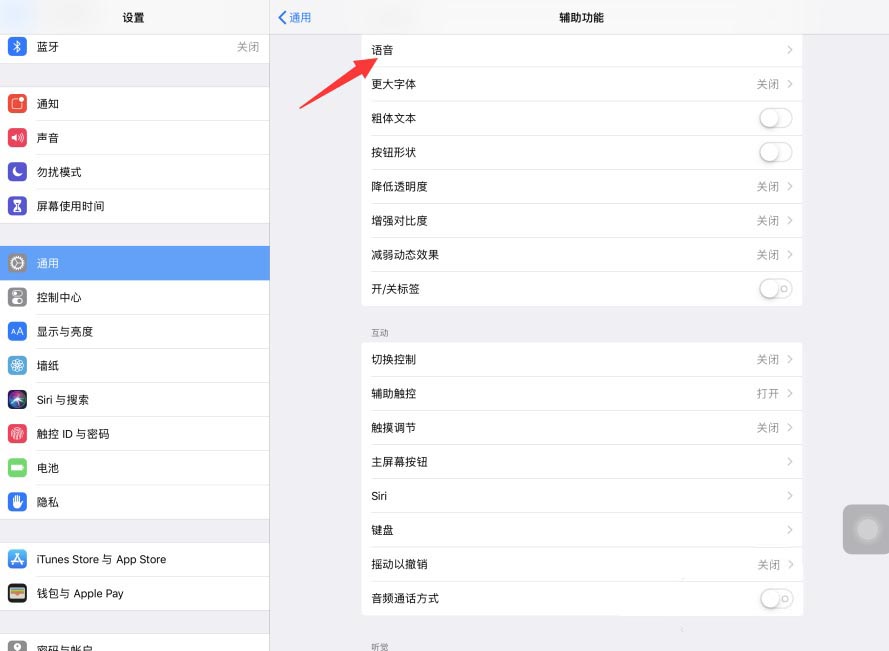Tap 打开 value on 辅助触控 row
This screenshot has width=889, height=651.
(x=768, y=394)
